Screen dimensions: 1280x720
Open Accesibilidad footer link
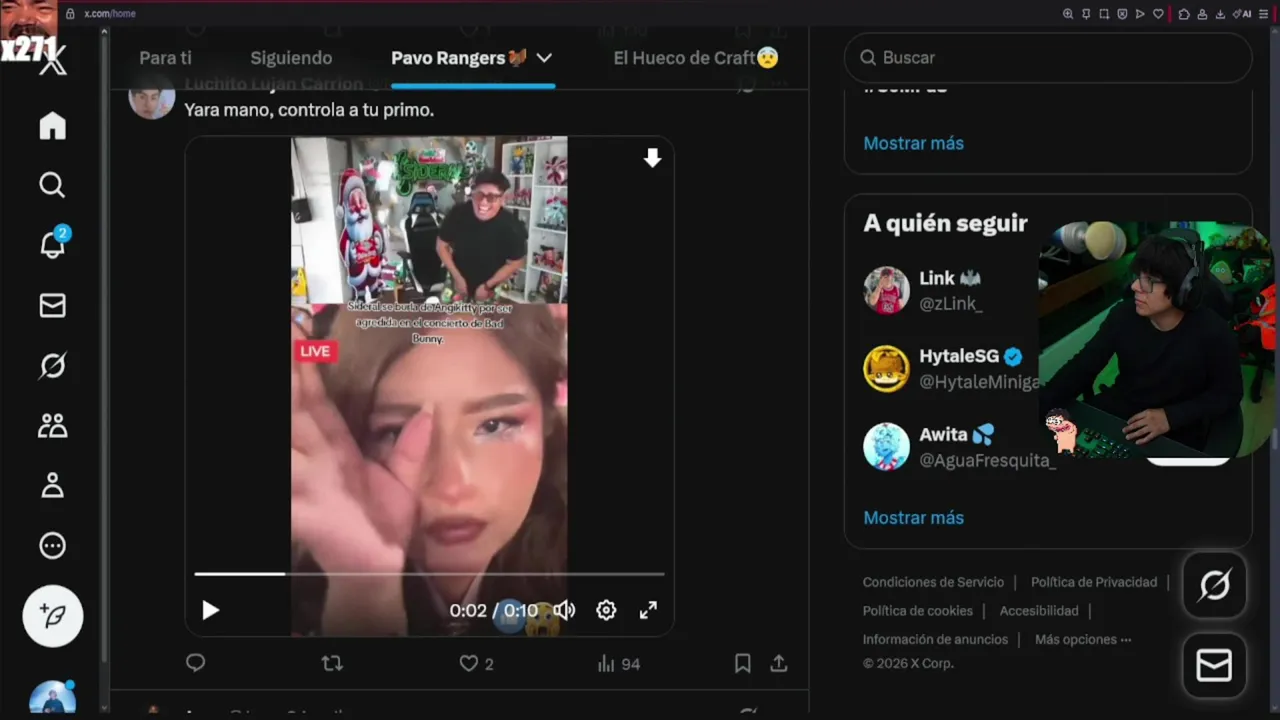point(1039,610)
